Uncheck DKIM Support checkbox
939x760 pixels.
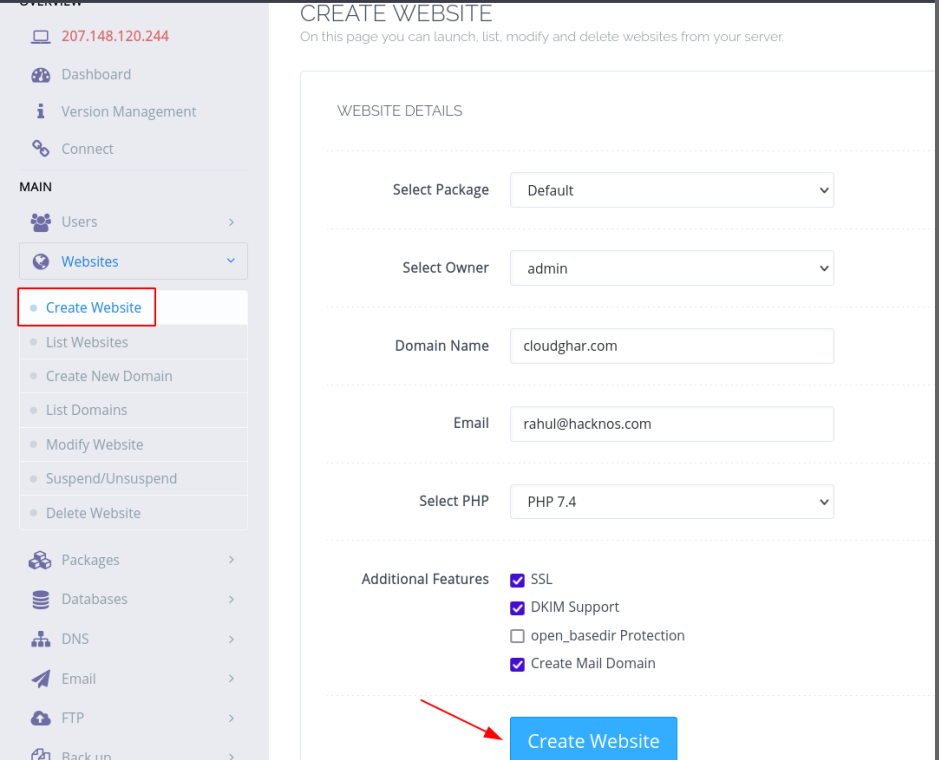[x=517, y=608]
